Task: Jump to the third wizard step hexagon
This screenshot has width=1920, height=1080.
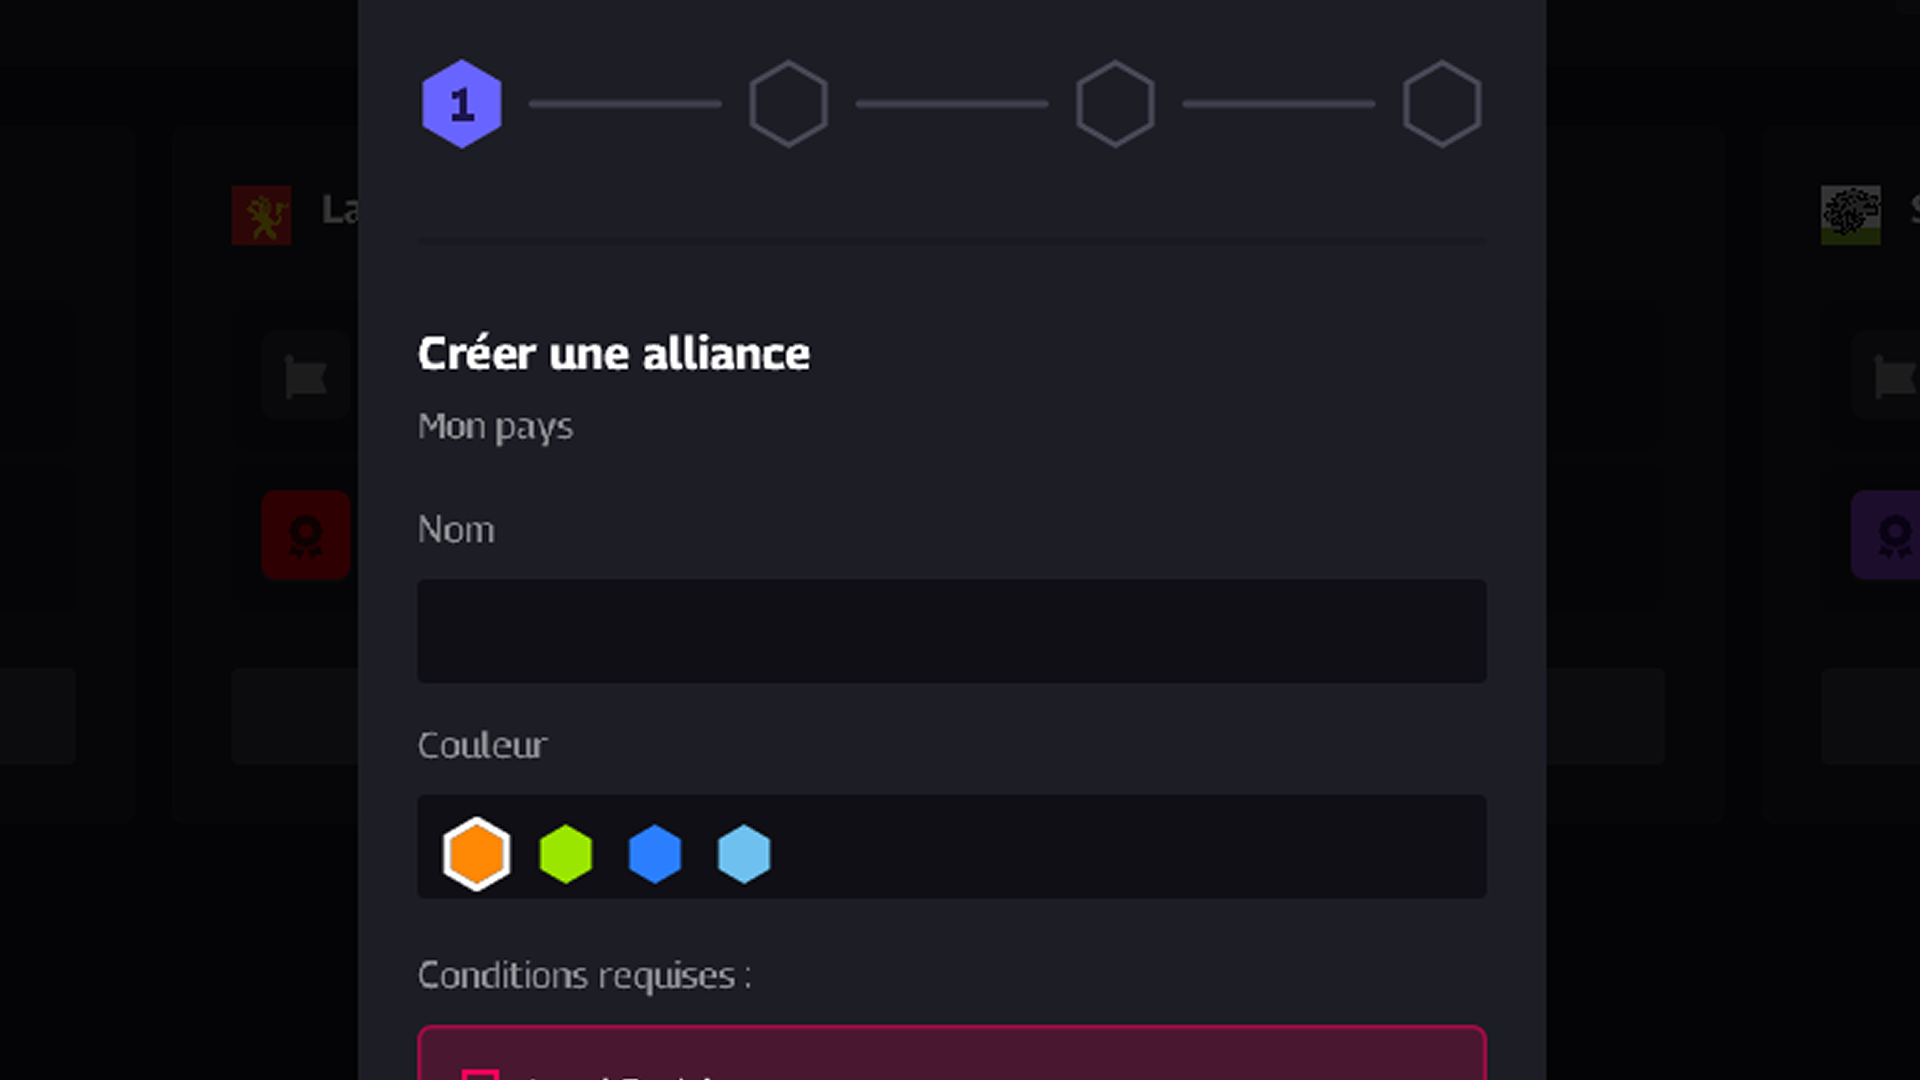Action: 1114,104
